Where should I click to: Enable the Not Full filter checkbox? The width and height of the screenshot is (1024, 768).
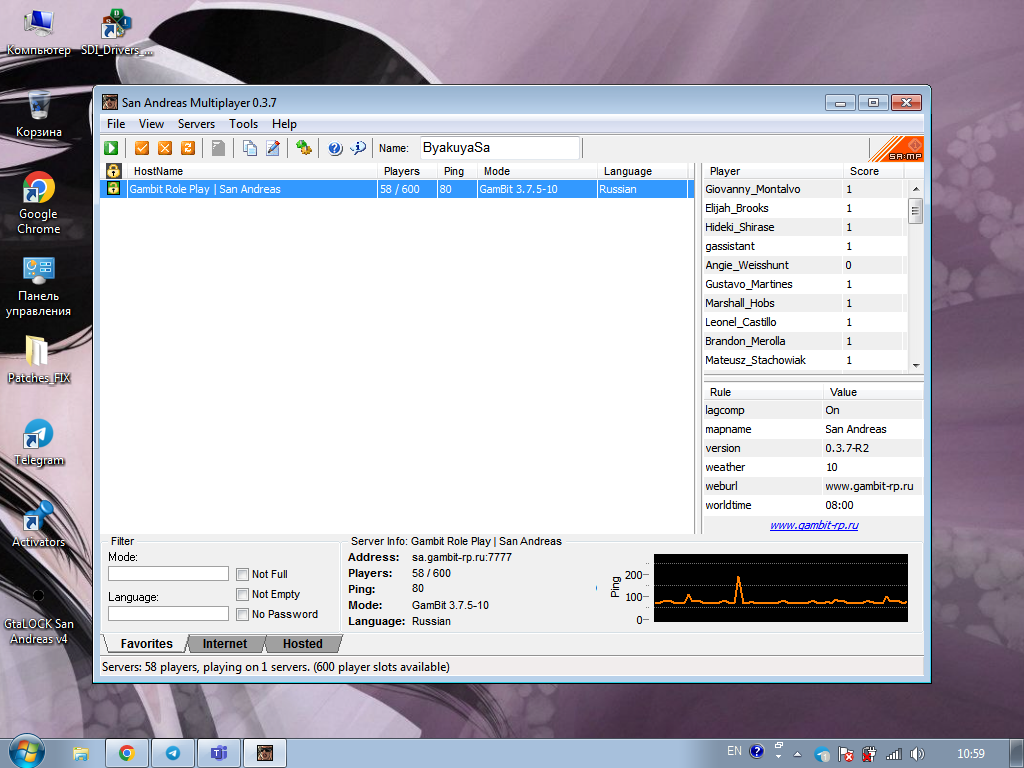click(242, 574)
